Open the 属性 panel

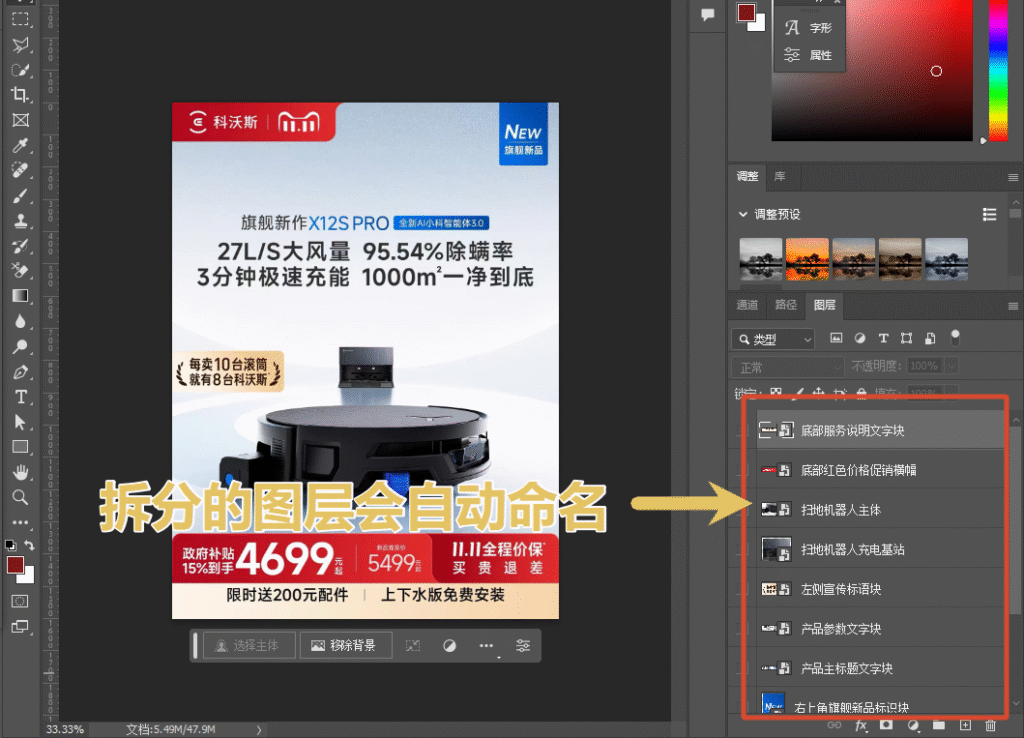pos(810,55)
